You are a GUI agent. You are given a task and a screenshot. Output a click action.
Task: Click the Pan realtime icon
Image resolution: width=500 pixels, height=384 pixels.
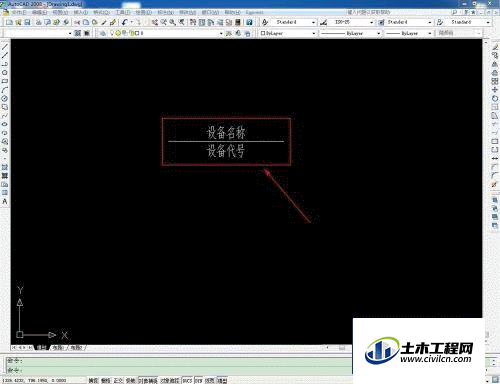[x=154, y=22]
